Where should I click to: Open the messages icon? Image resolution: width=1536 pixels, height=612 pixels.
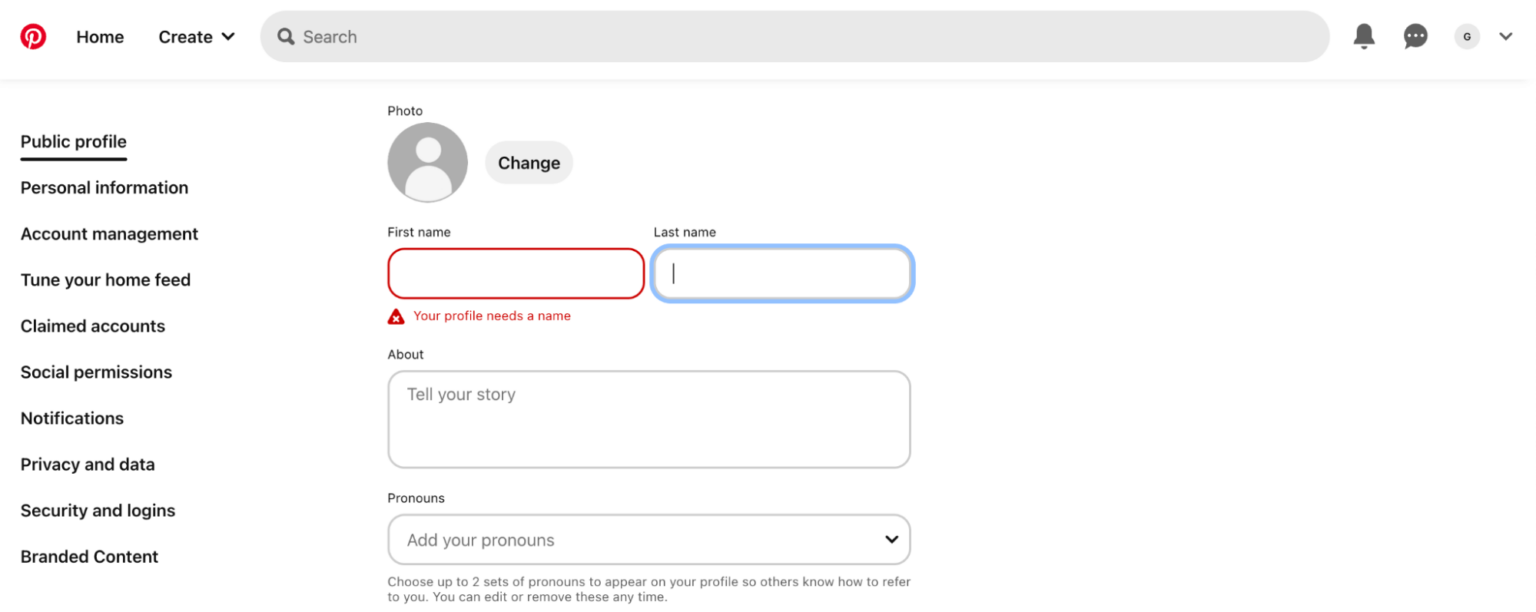[x=1415, y=36]
